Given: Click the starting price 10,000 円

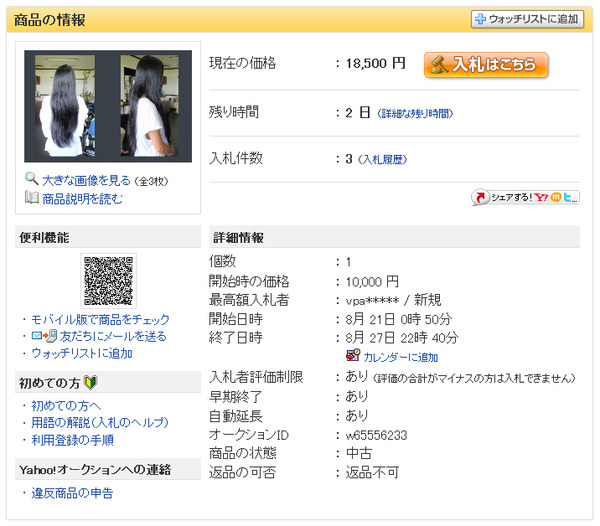Looking at the screenshot, I should pos(372,282).
